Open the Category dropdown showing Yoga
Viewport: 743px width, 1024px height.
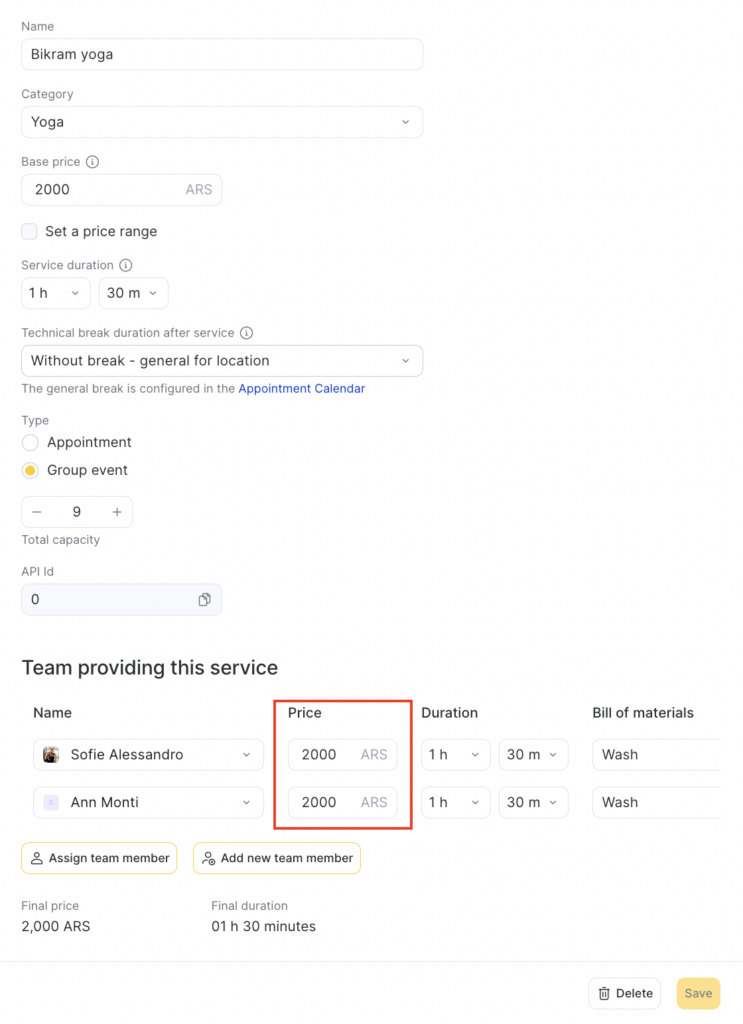coord(222,122)
